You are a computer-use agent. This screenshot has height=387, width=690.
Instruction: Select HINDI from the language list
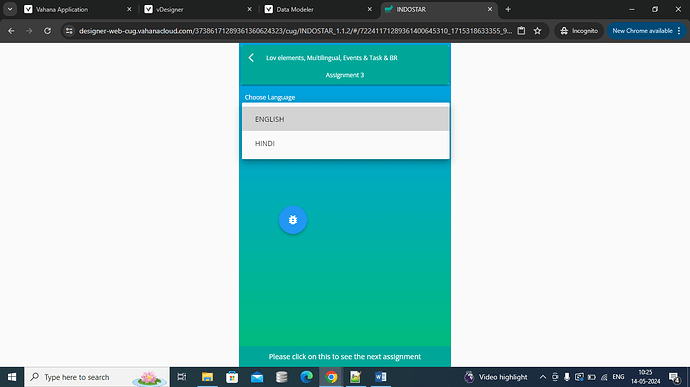pyautogui.click(x=345, y=144)
